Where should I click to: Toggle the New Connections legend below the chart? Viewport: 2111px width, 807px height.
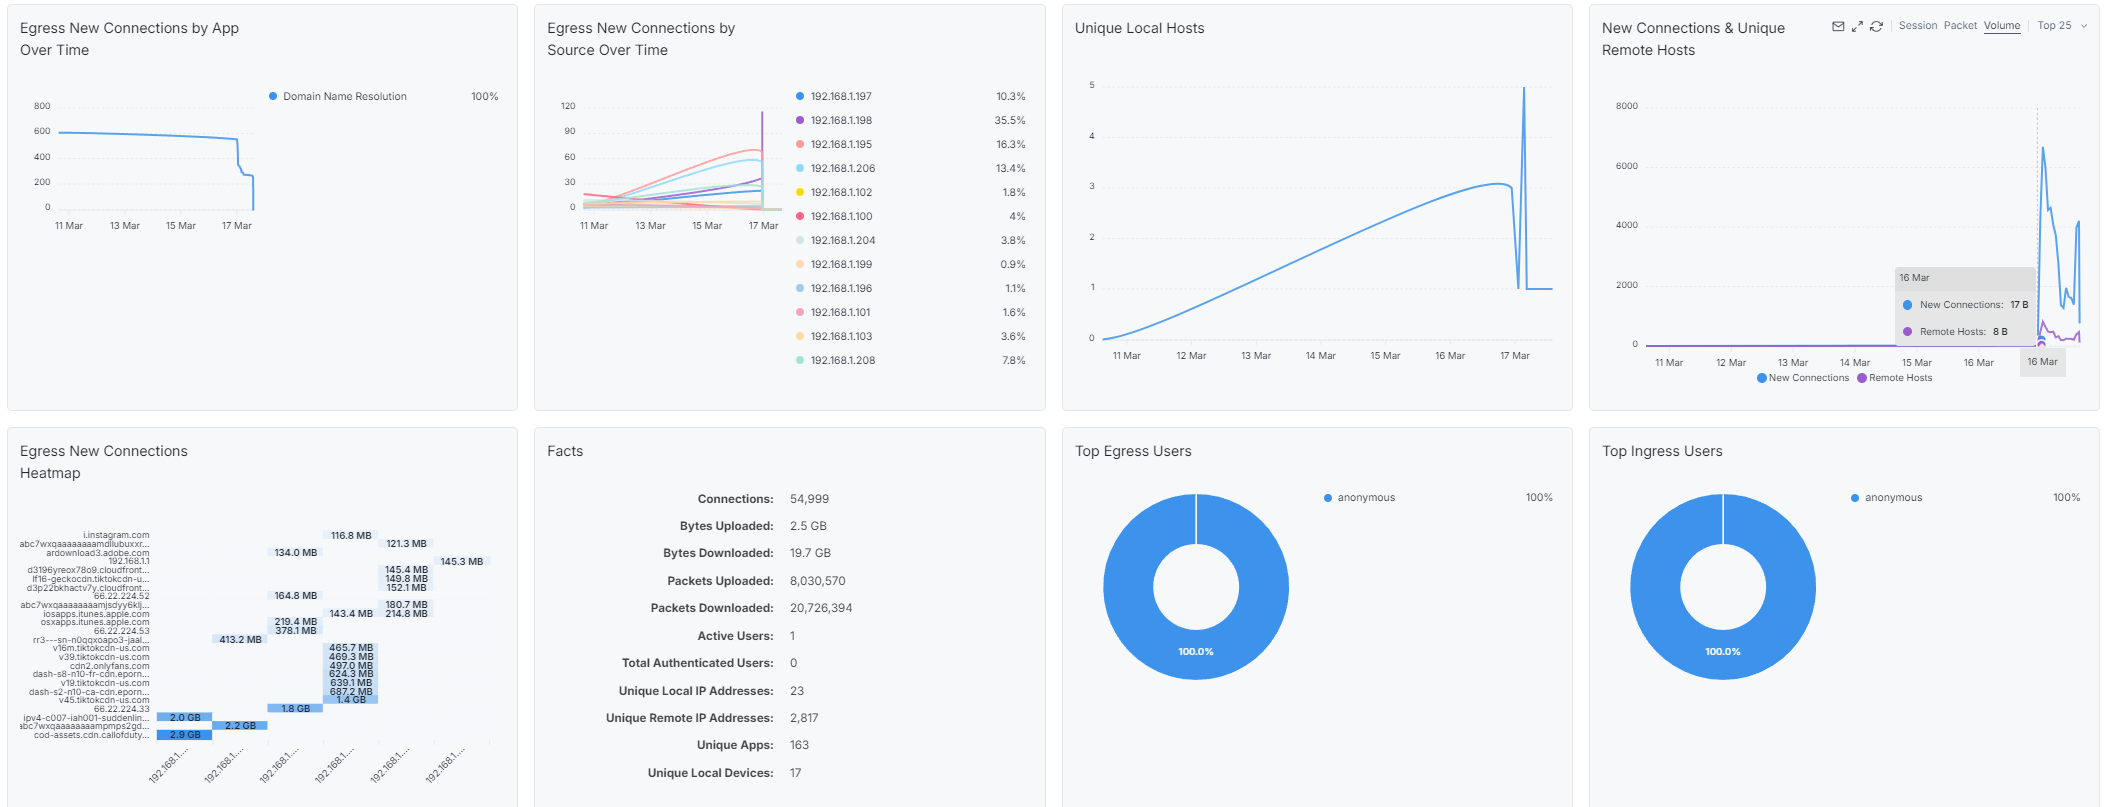pyautogui.click(x=1803, y=378)
